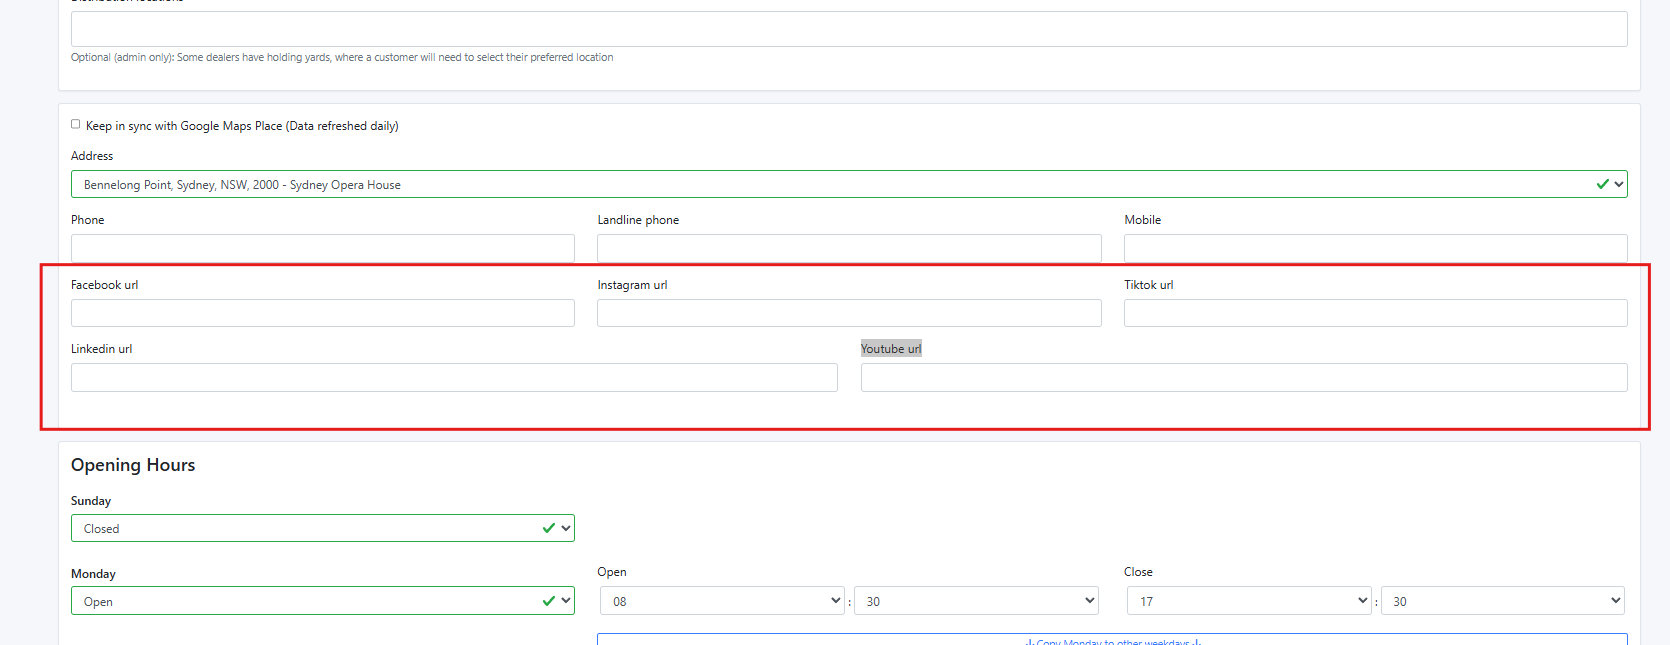Click the Linkedin url field

pos(454,377)
